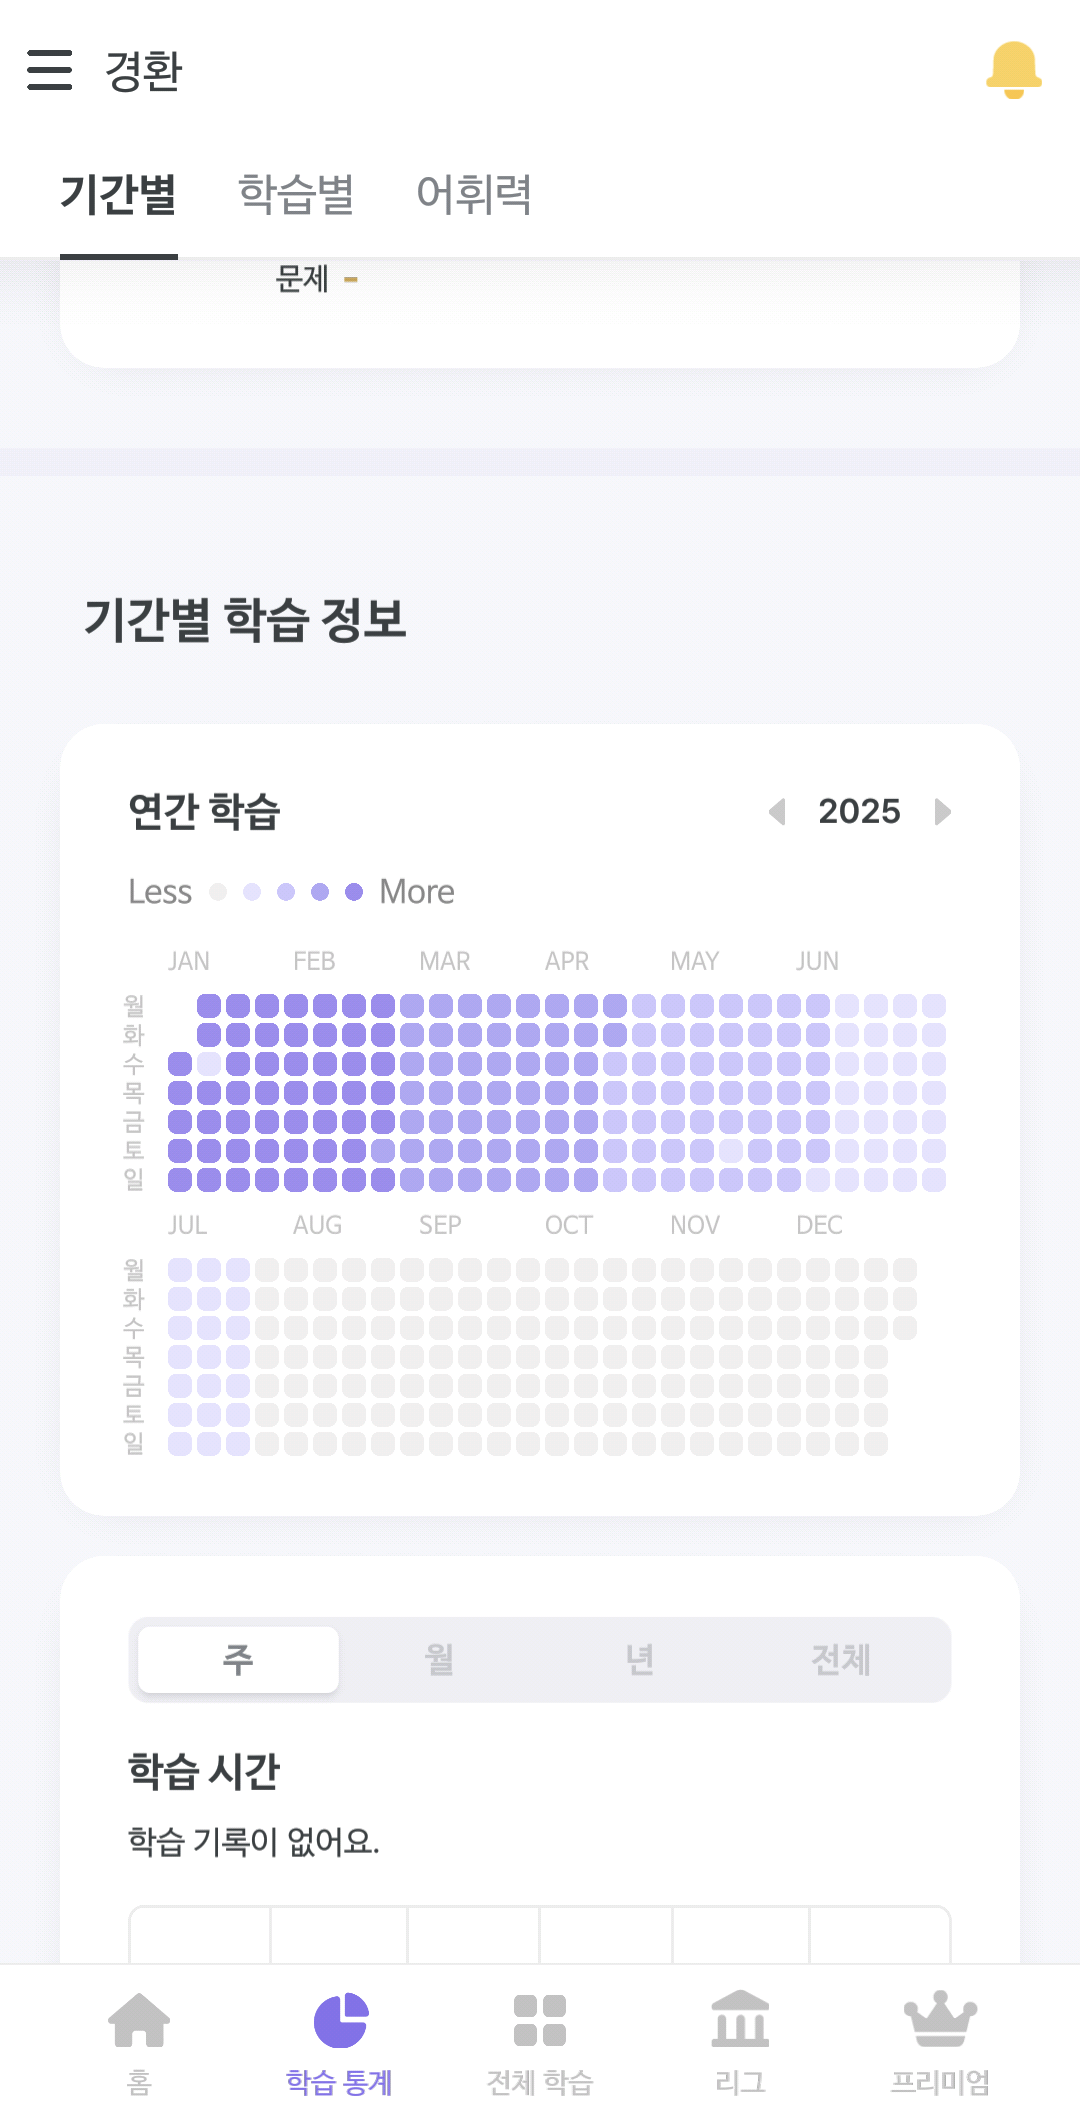Screen dimensions: 1080x2123
Task: Select the 주 (week) period option
Action: [238, 1660]
